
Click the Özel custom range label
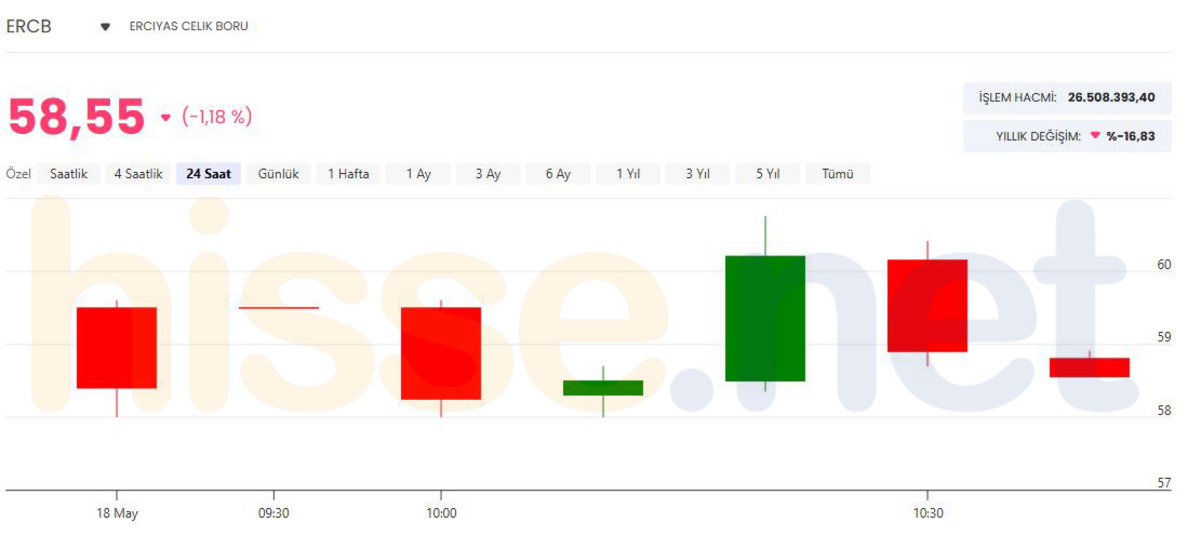19,174
